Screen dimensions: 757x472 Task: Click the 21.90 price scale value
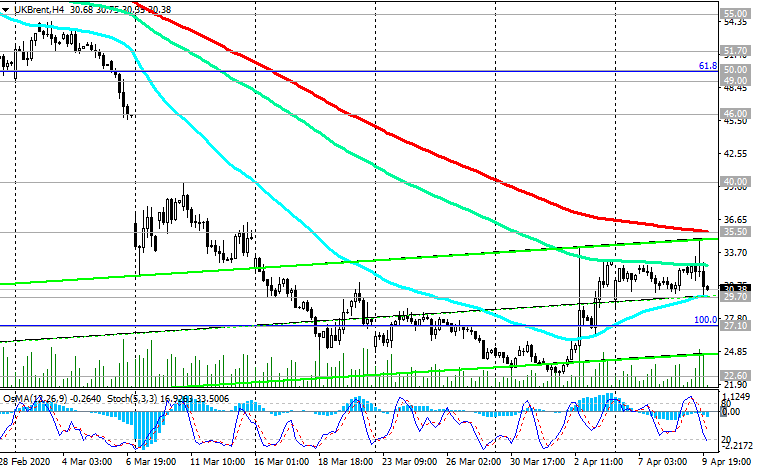734,385
